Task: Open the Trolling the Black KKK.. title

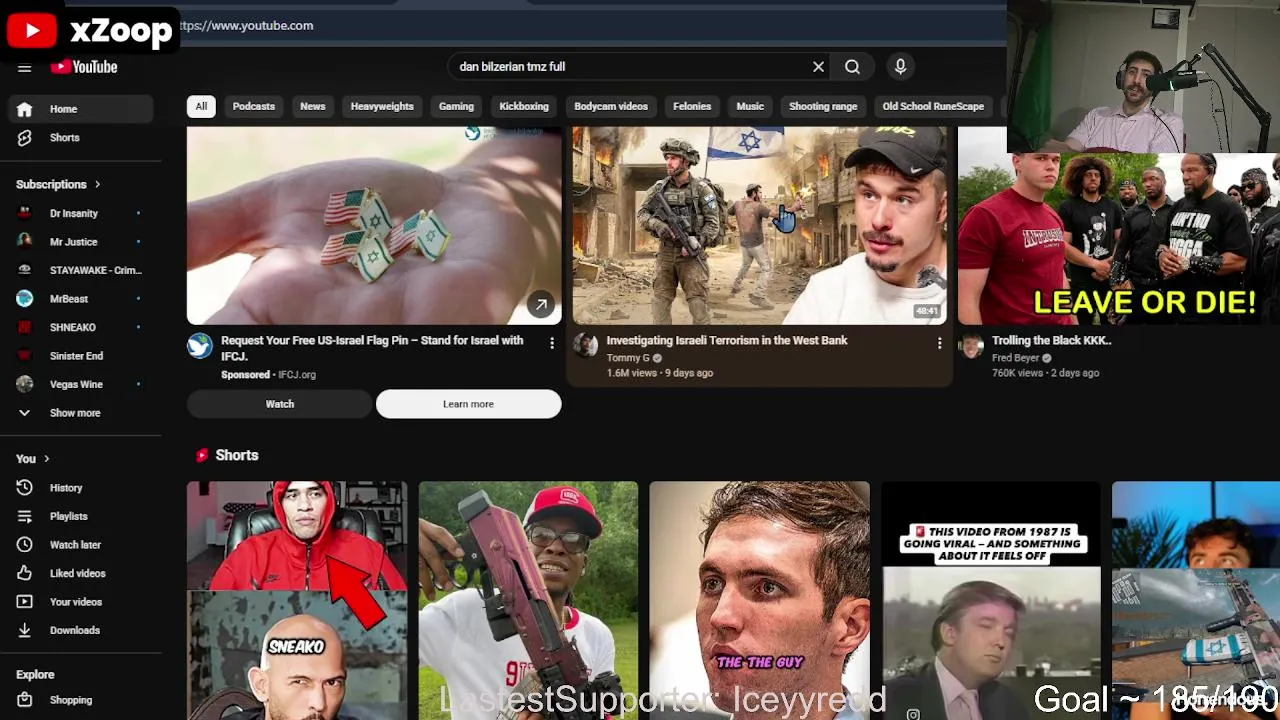Action: (1052, 341)
